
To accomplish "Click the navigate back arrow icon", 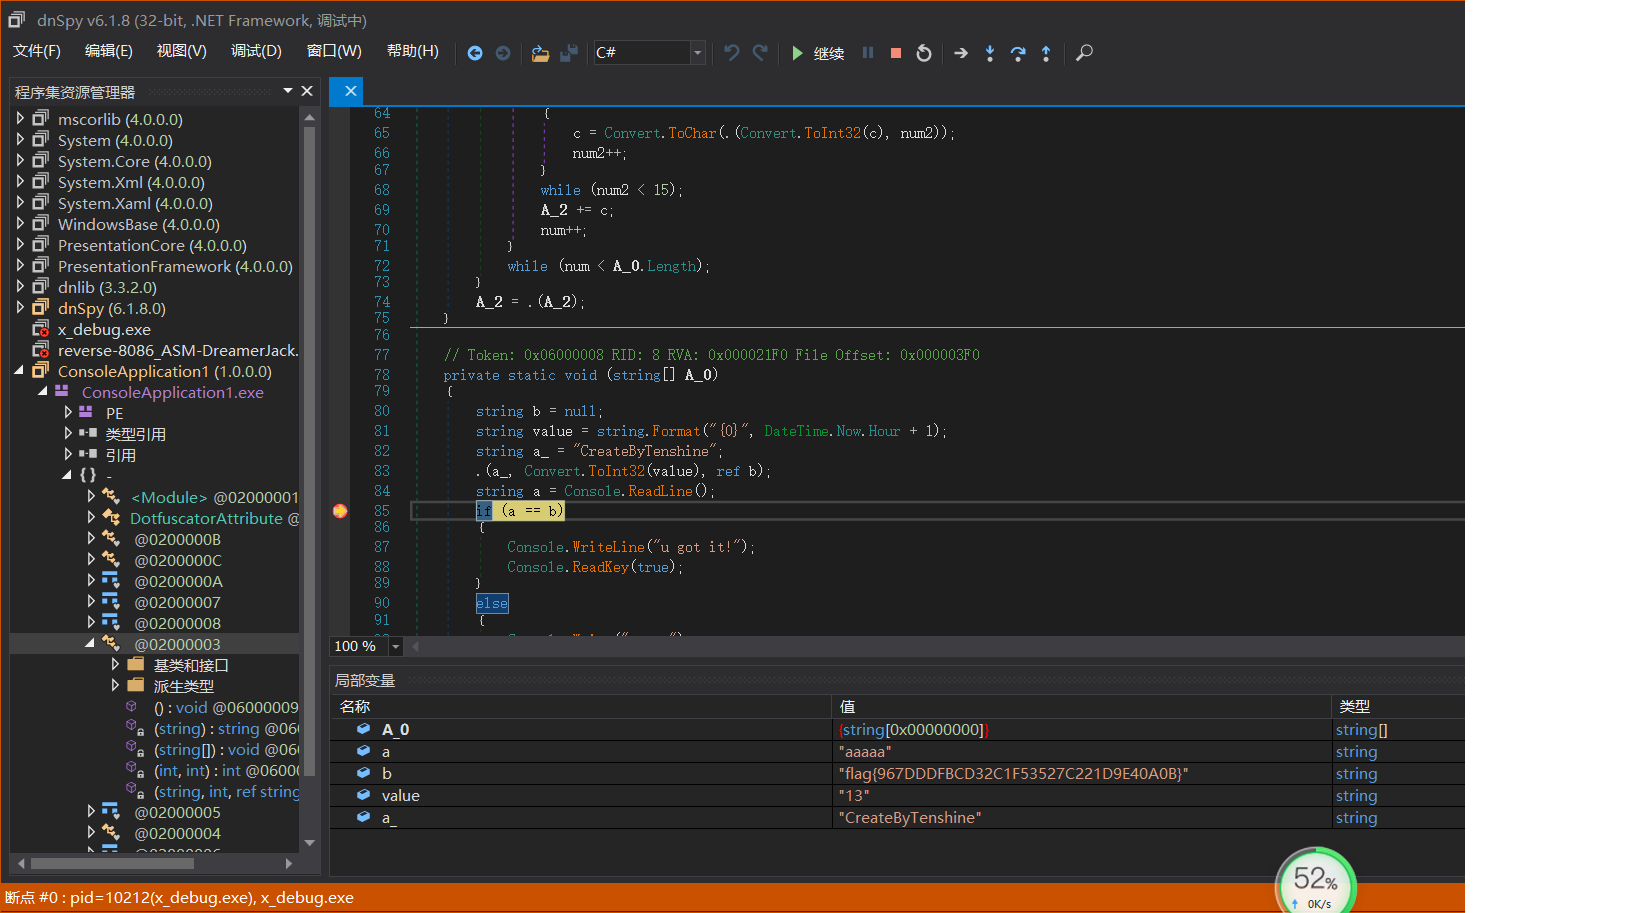I will (x=475, y=53).
